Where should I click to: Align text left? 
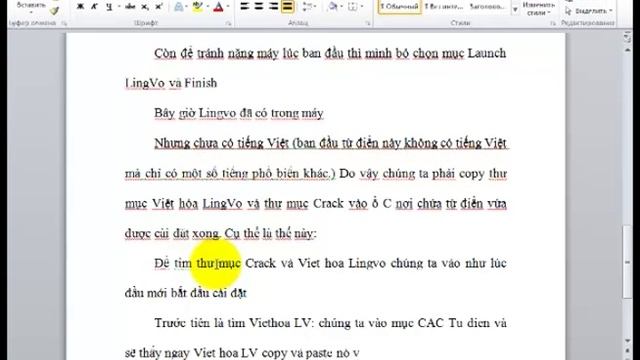tap(244, 6)
